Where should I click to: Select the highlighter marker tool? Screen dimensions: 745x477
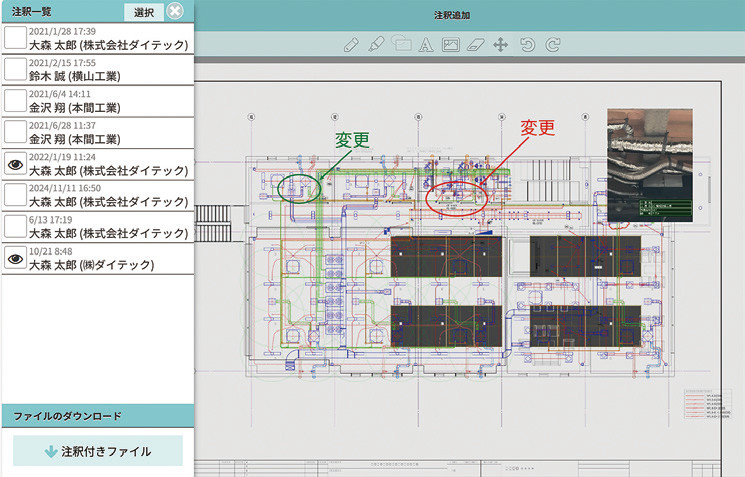pos(376,45)
